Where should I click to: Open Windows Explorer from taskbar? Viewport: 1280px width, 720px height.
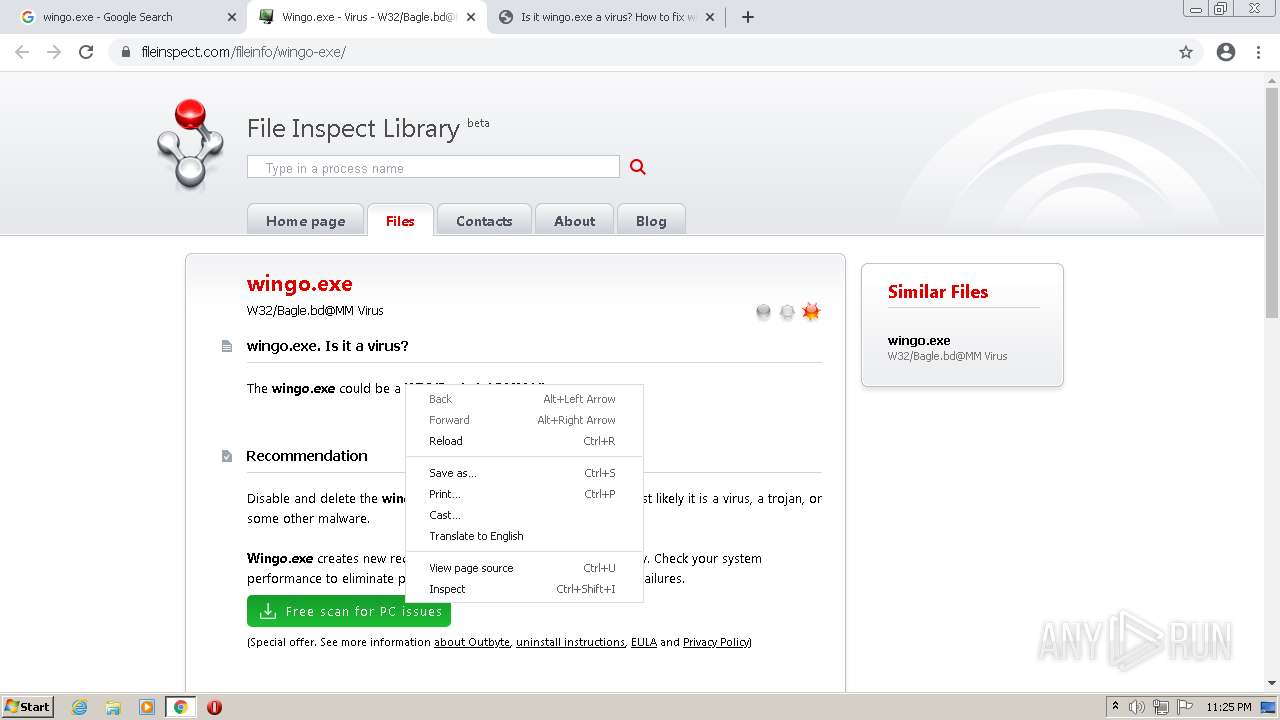coord(113,707)
